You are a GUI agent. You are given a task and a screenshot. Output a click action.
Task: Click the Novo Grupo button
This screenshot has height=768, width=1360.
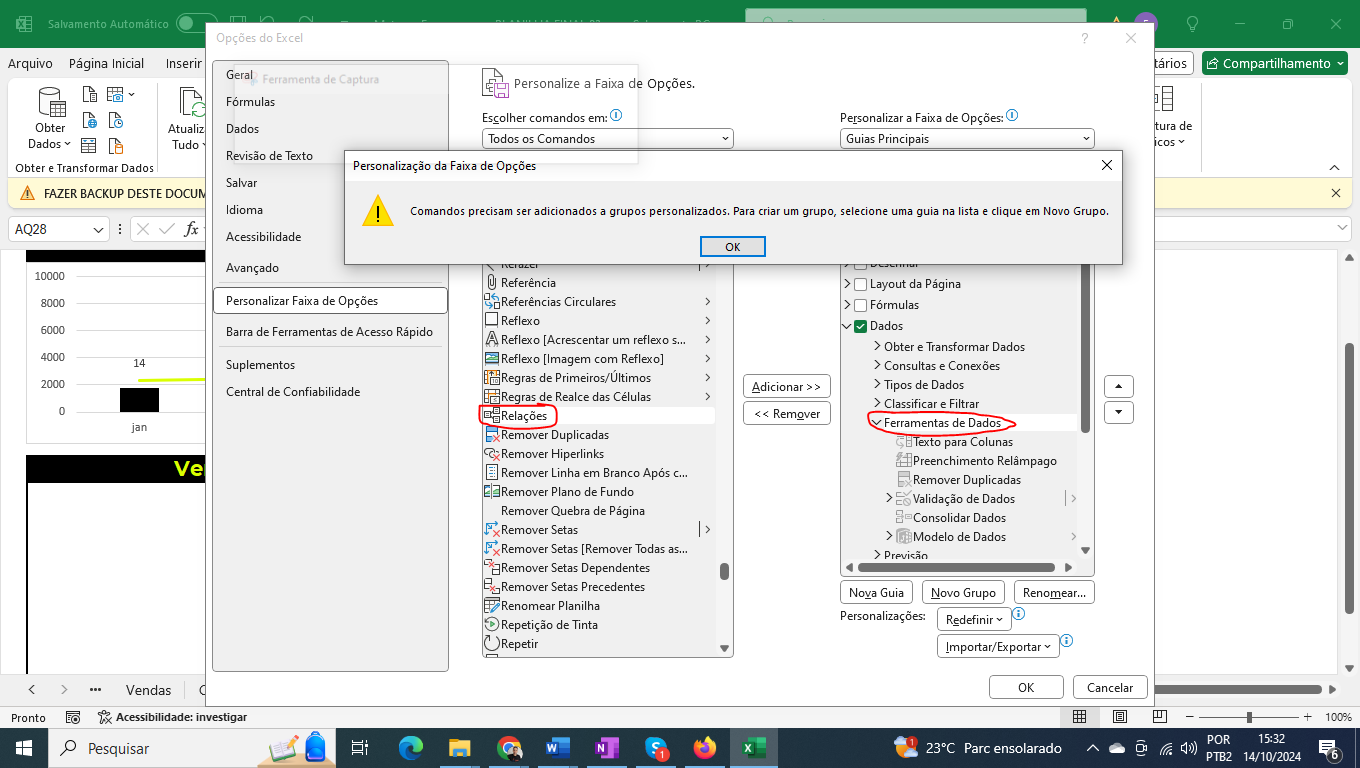pos(964,593)
